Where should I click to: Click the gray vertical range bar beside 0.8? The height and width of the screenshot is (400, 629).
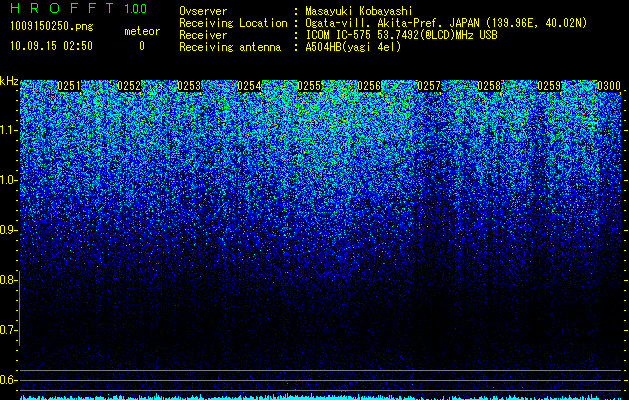click(x=19, y=308)
